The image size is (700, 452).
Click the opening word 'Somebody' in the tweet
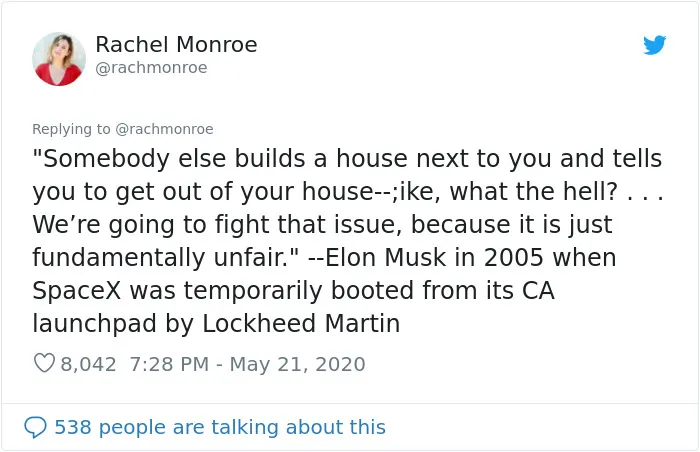(x=106, y=159)
